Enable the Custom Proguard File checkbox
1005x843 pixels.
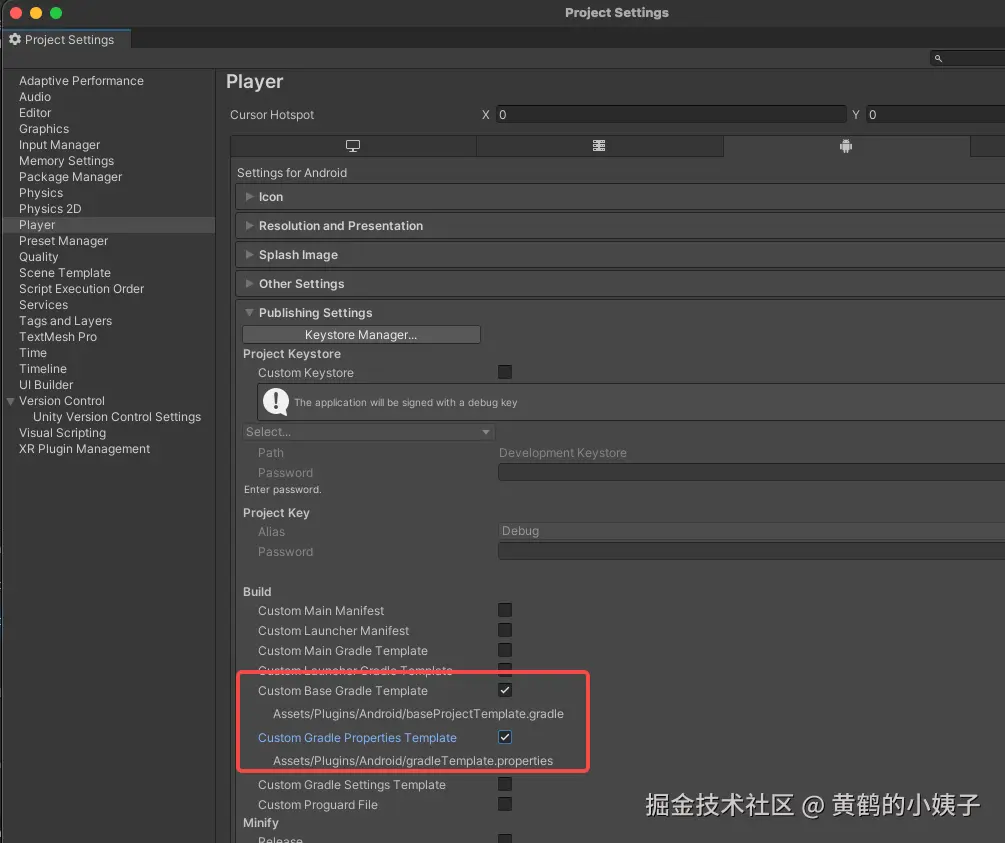pyautogui.click(x=505, y=804)
